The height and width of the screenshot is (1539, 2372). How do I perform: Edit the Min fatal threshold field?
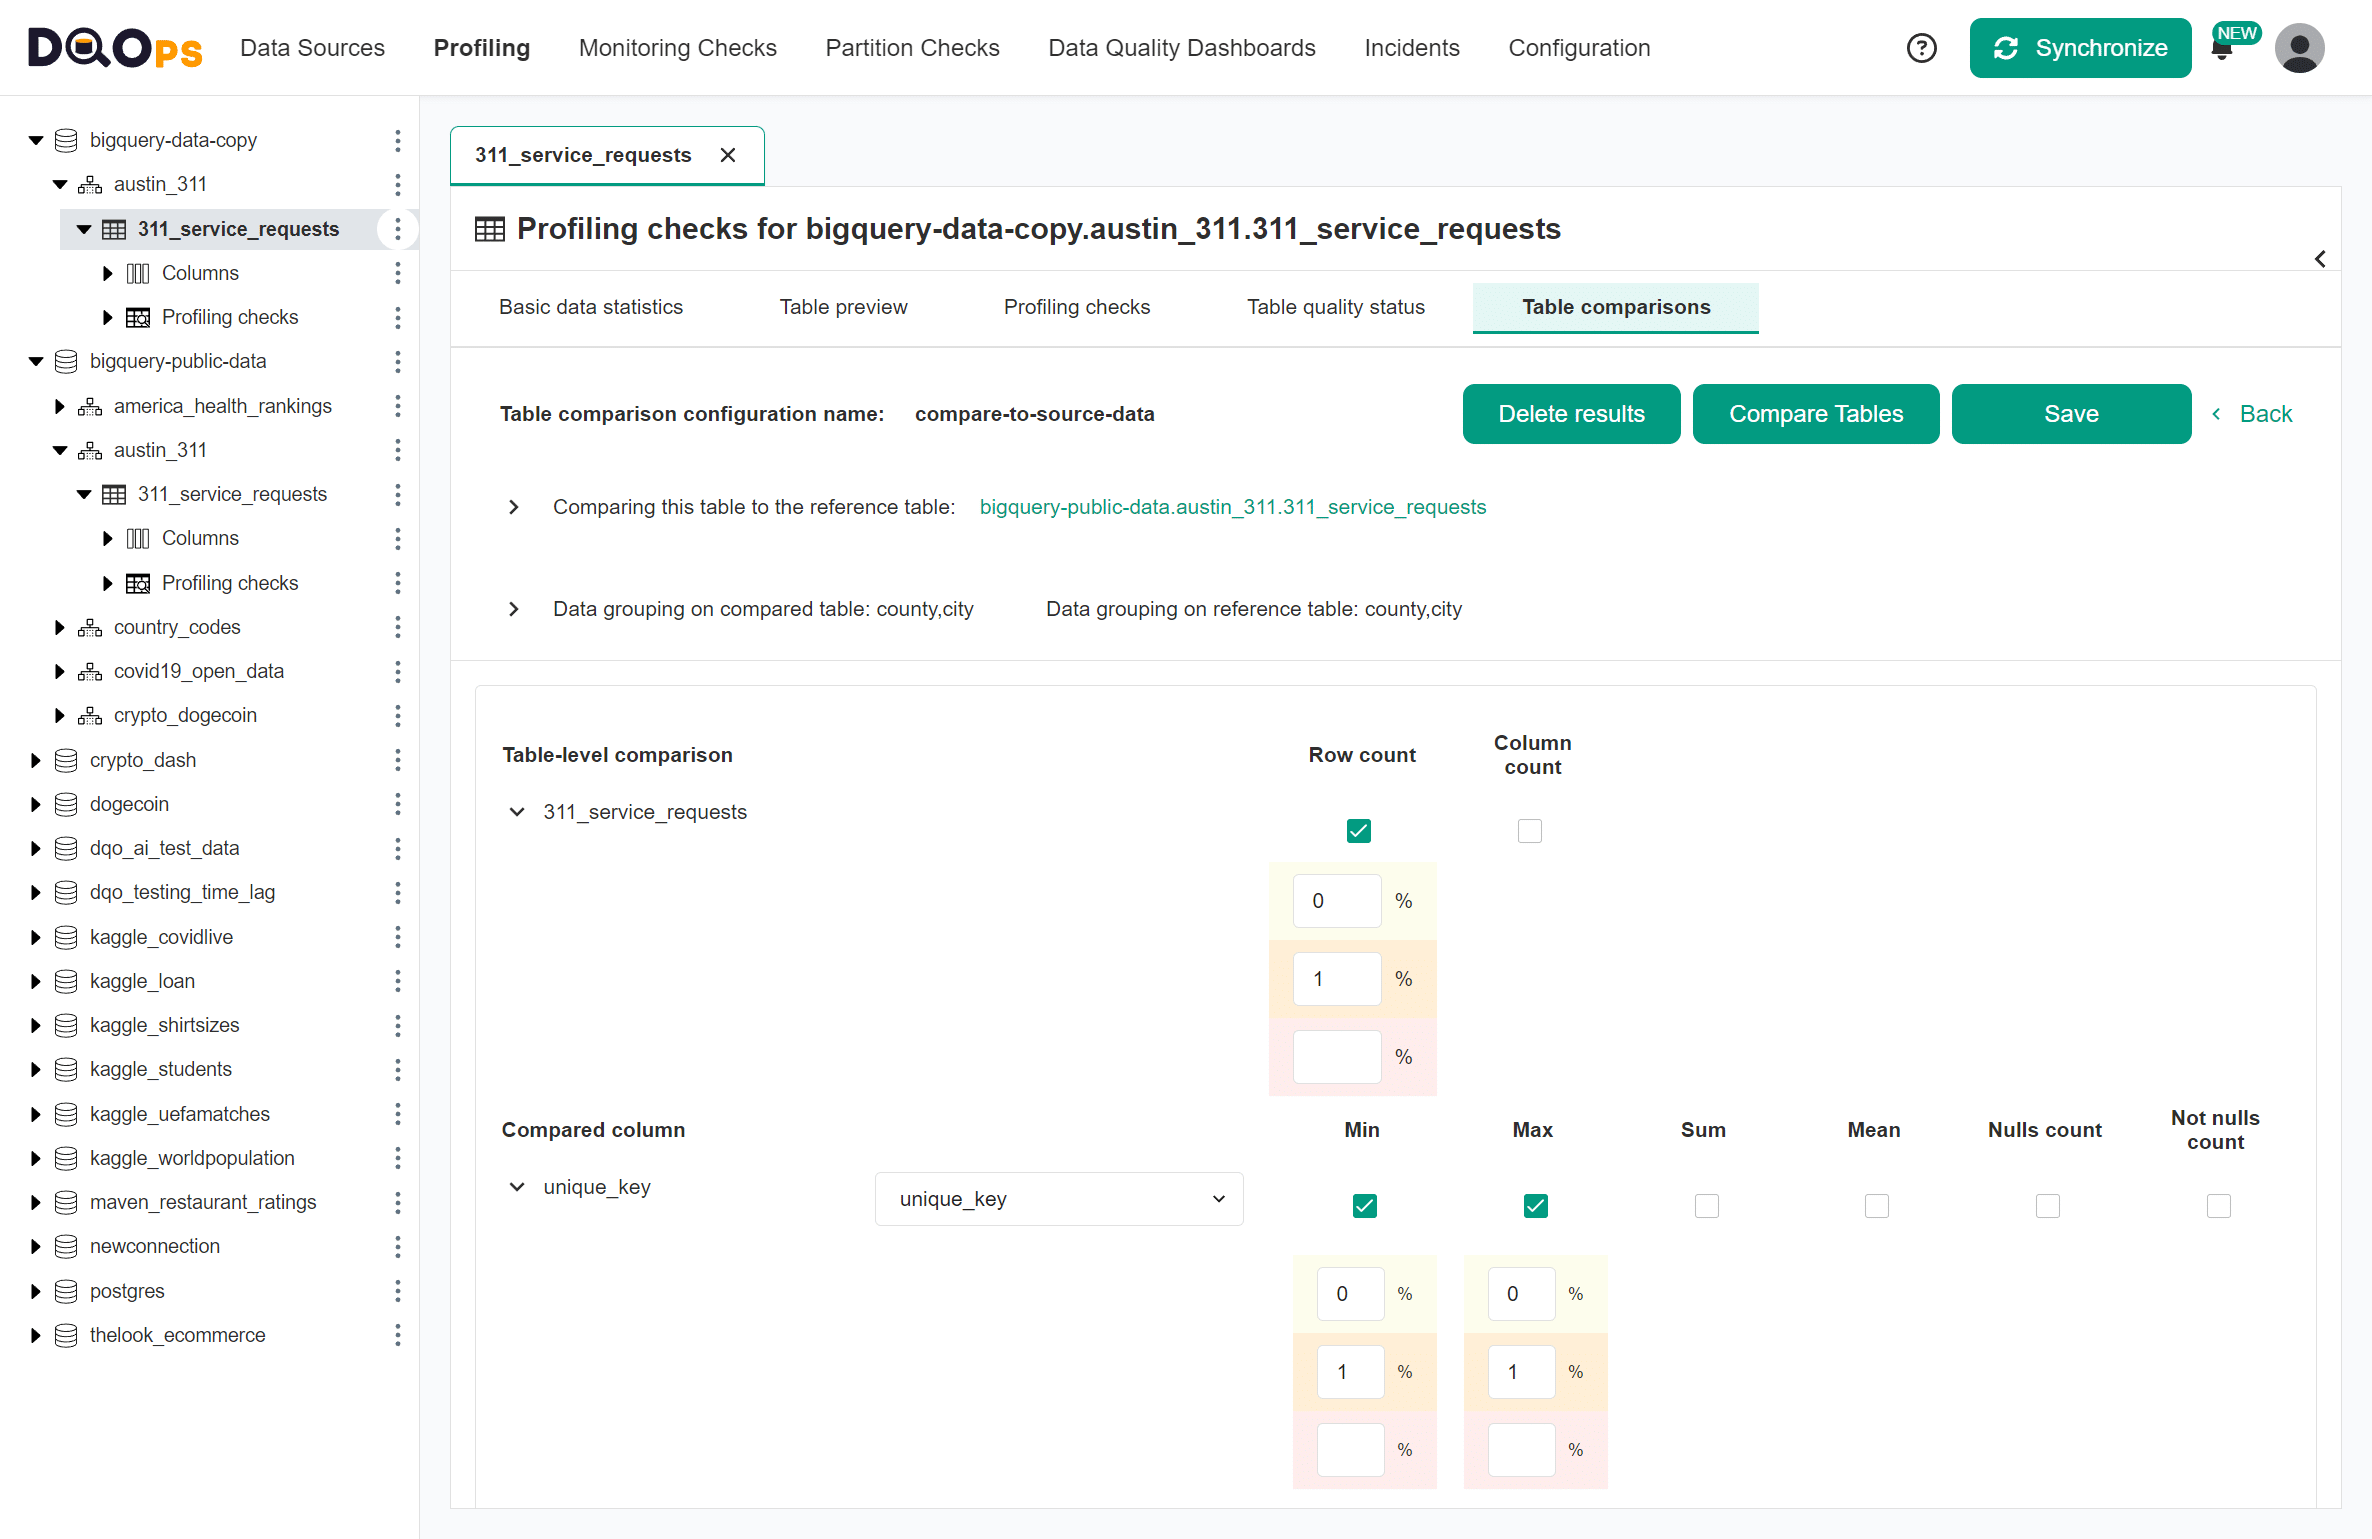pyautogui.click(x=1350, y=1450)
